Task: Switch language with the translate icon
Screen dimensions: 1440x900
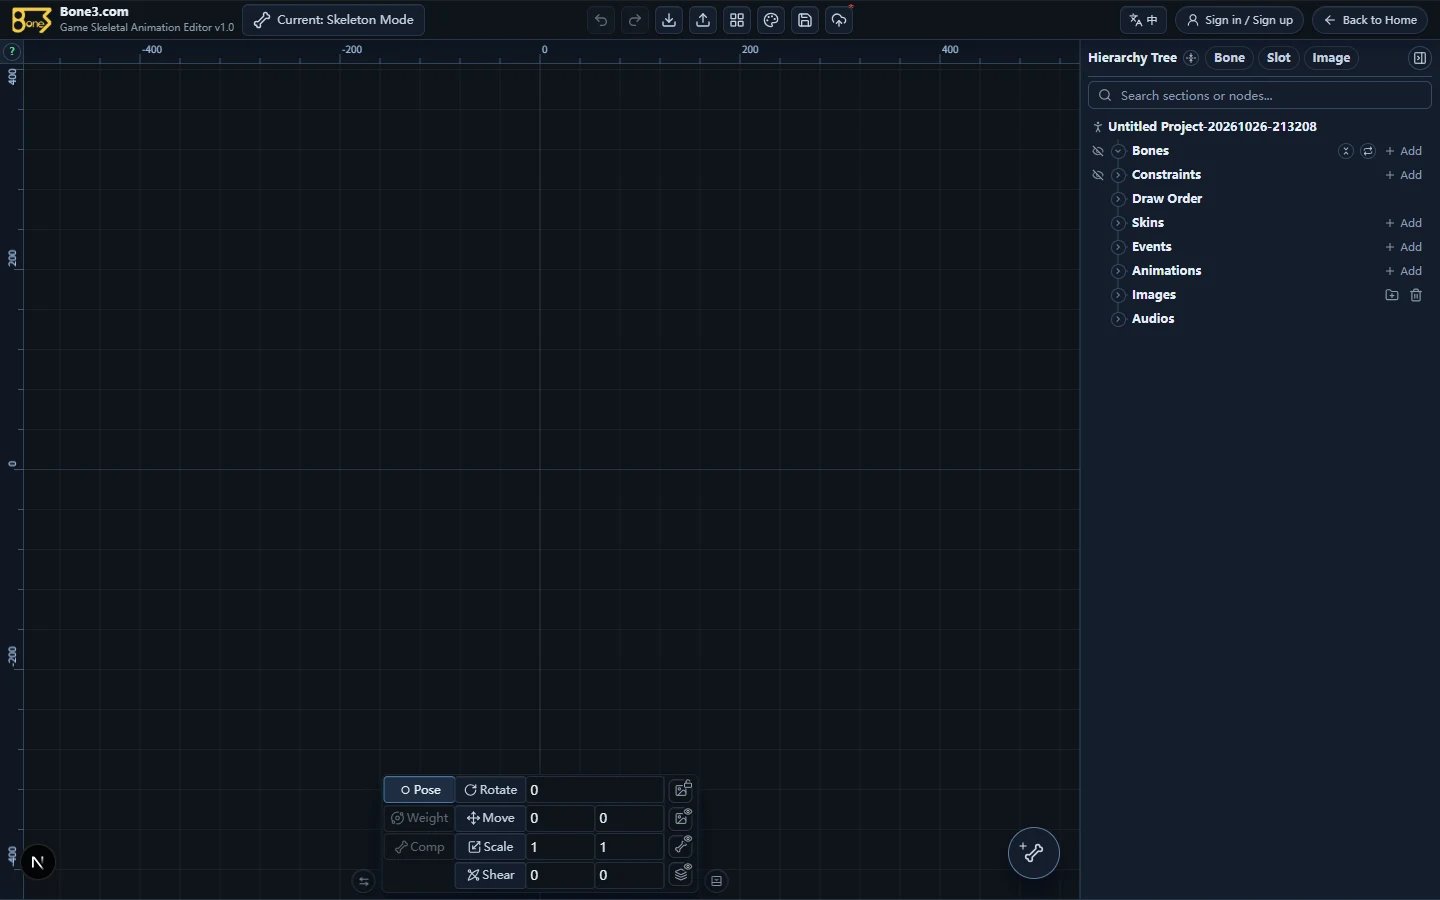Action: [1144, 20]
